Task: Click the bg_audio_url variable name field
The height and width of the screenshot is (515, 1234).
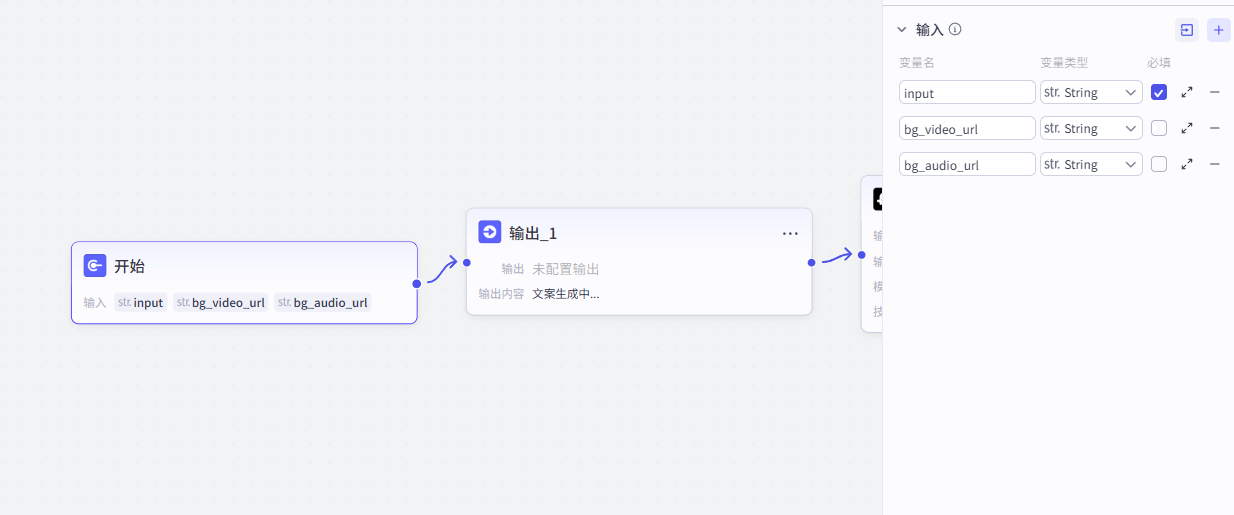Action: tap(967, 164)
